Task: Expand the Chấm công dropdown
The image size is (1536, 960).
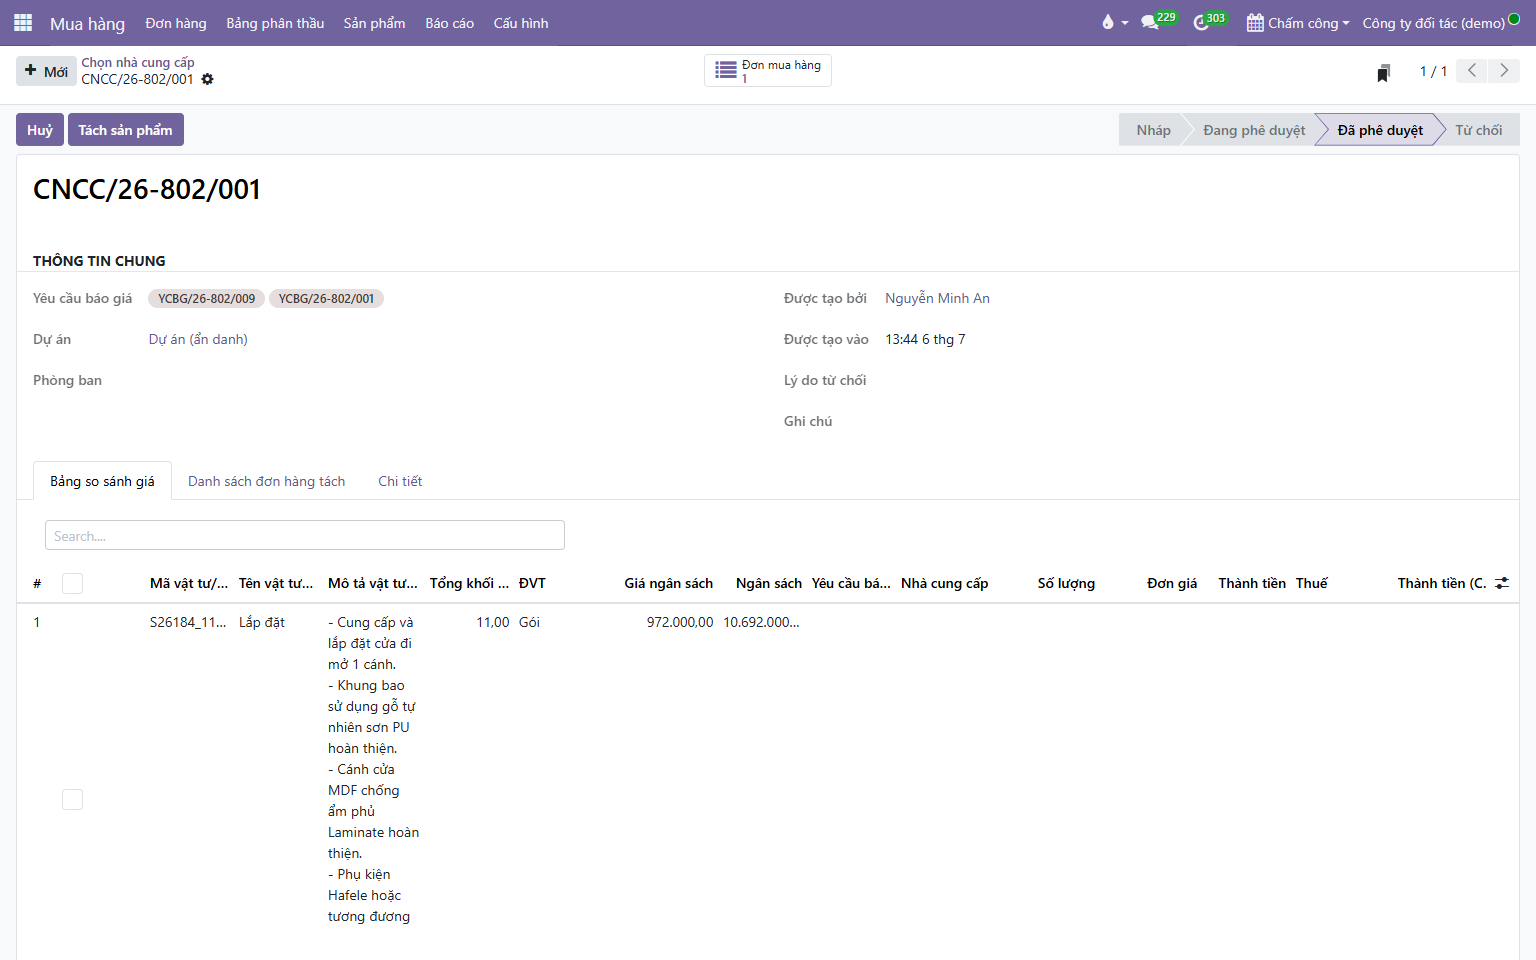Action: point(1298,22)
